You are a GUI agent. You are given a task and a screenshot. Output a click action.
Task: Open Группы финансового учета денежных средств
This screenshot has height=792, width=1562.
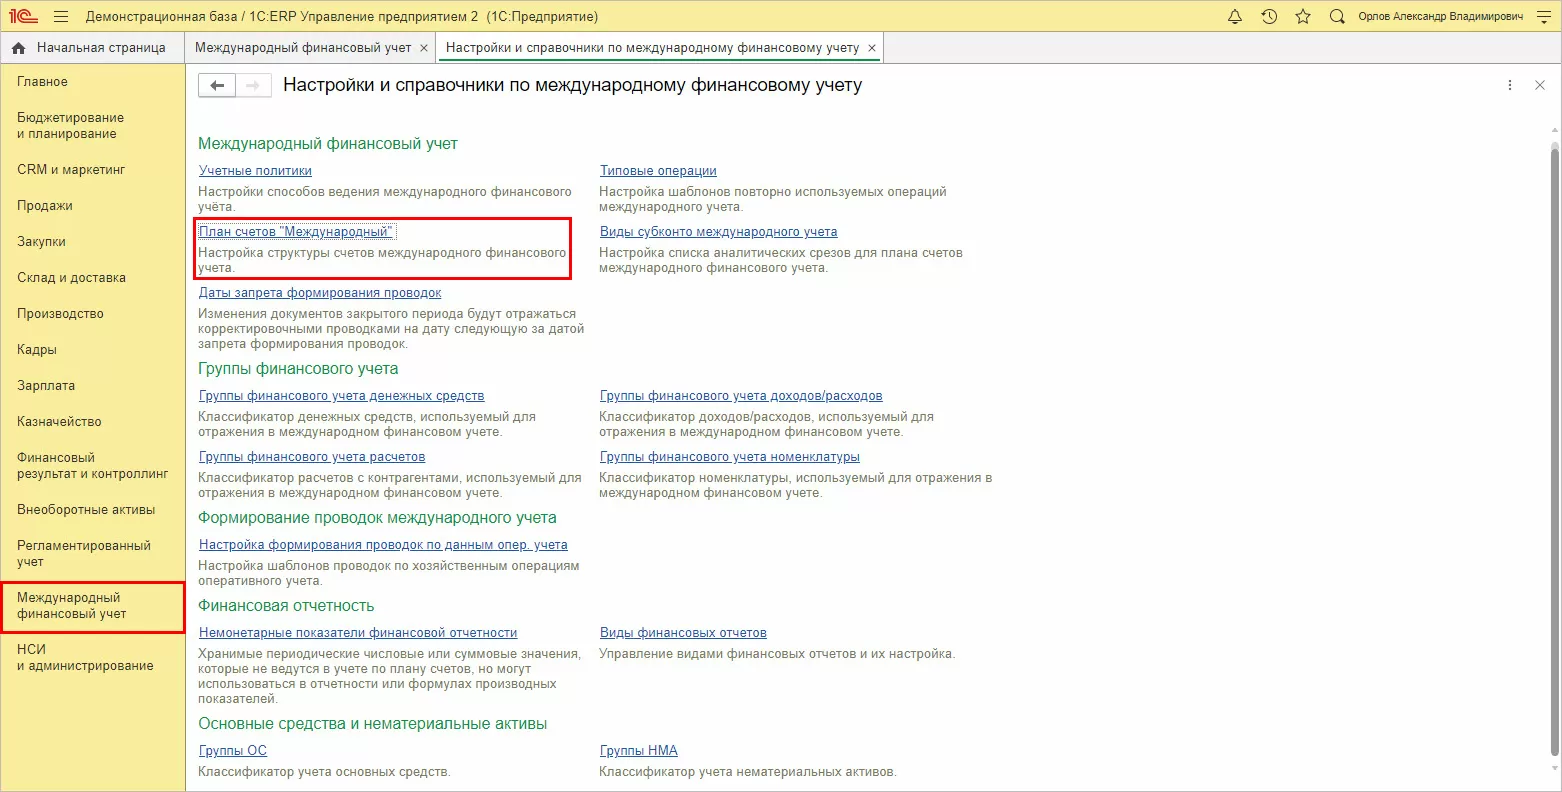[342, 396]
